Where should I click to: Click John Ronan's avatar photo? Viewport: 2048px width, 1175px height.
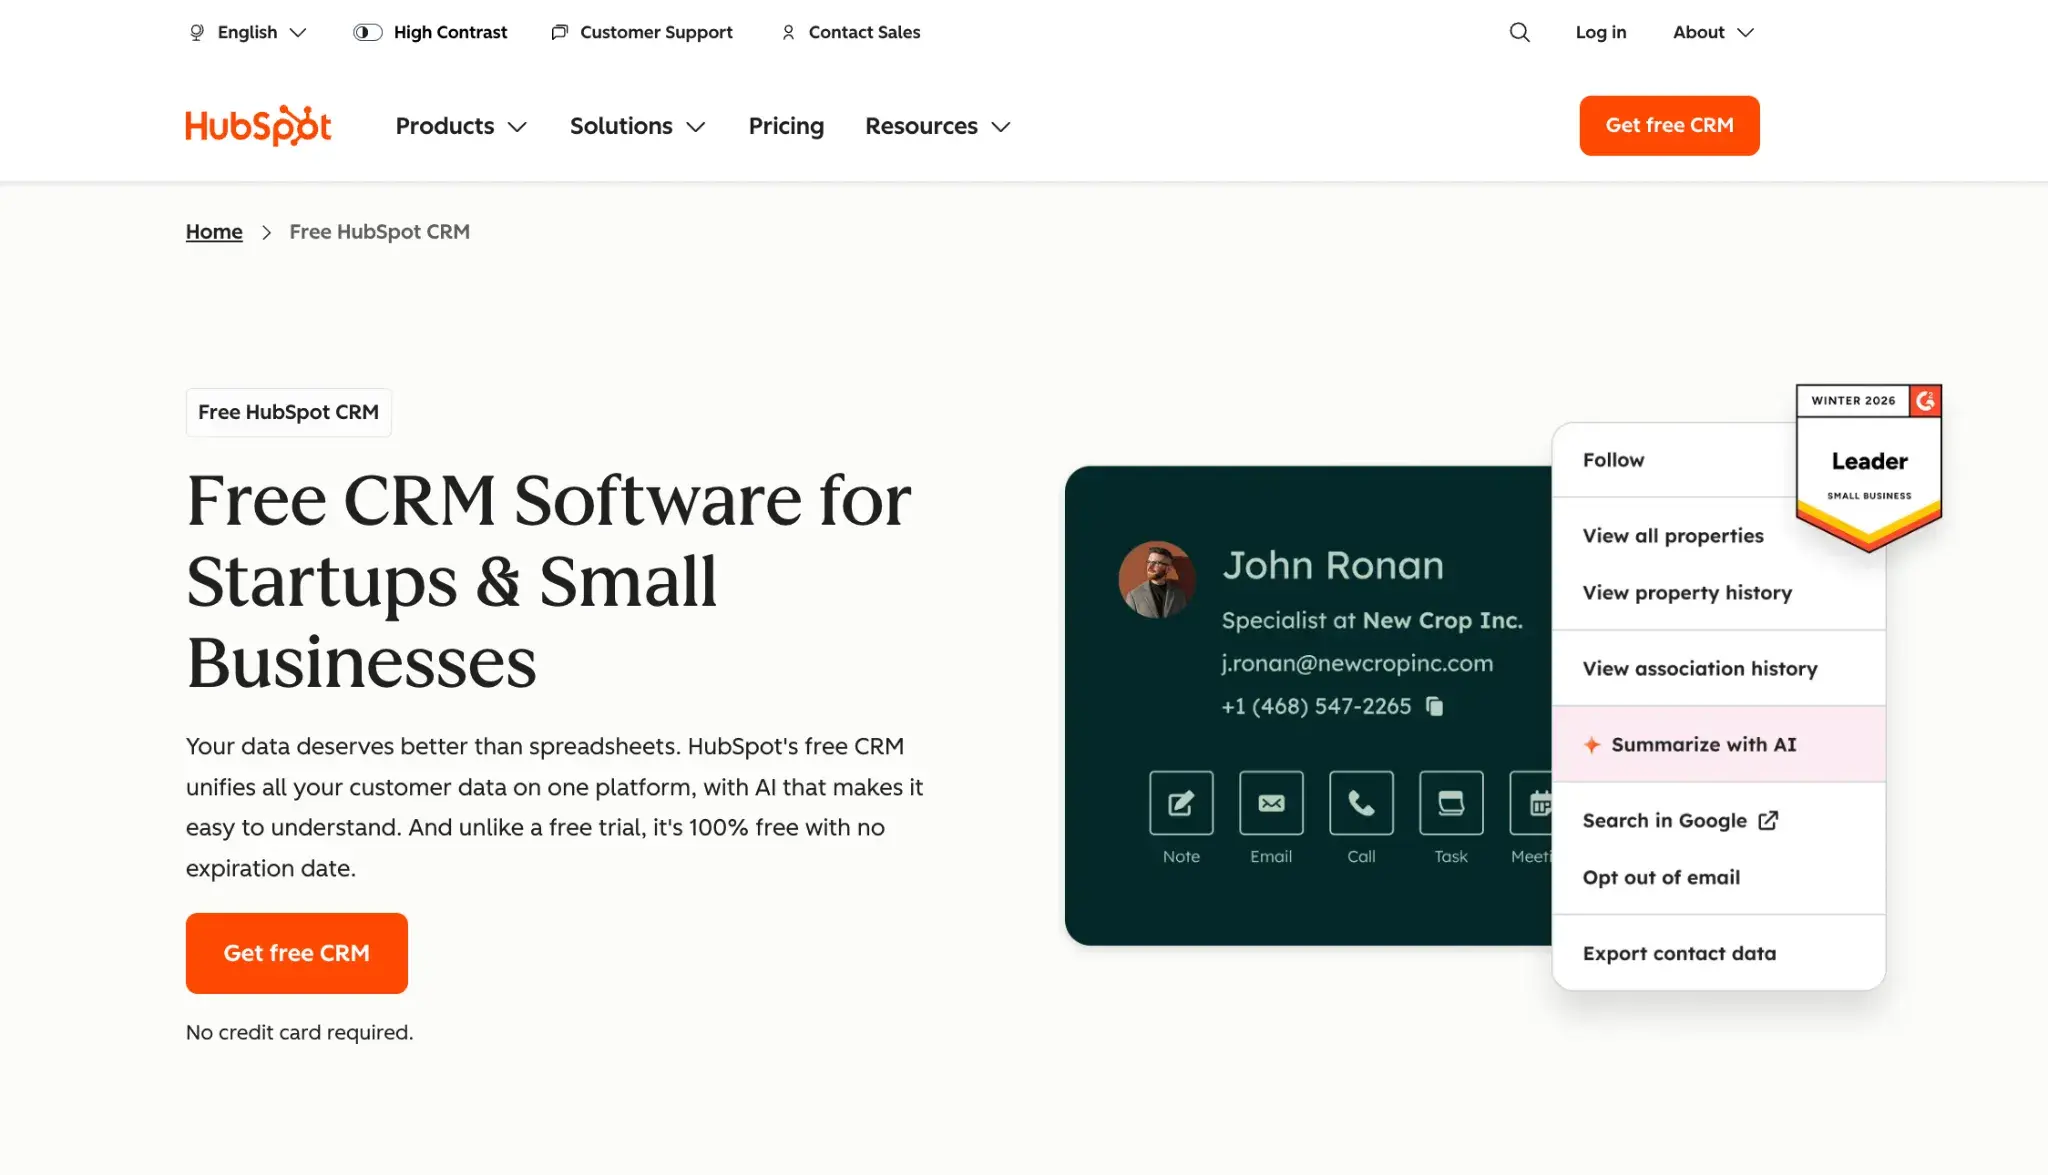pyautogui.click(x=1157, y=579)
